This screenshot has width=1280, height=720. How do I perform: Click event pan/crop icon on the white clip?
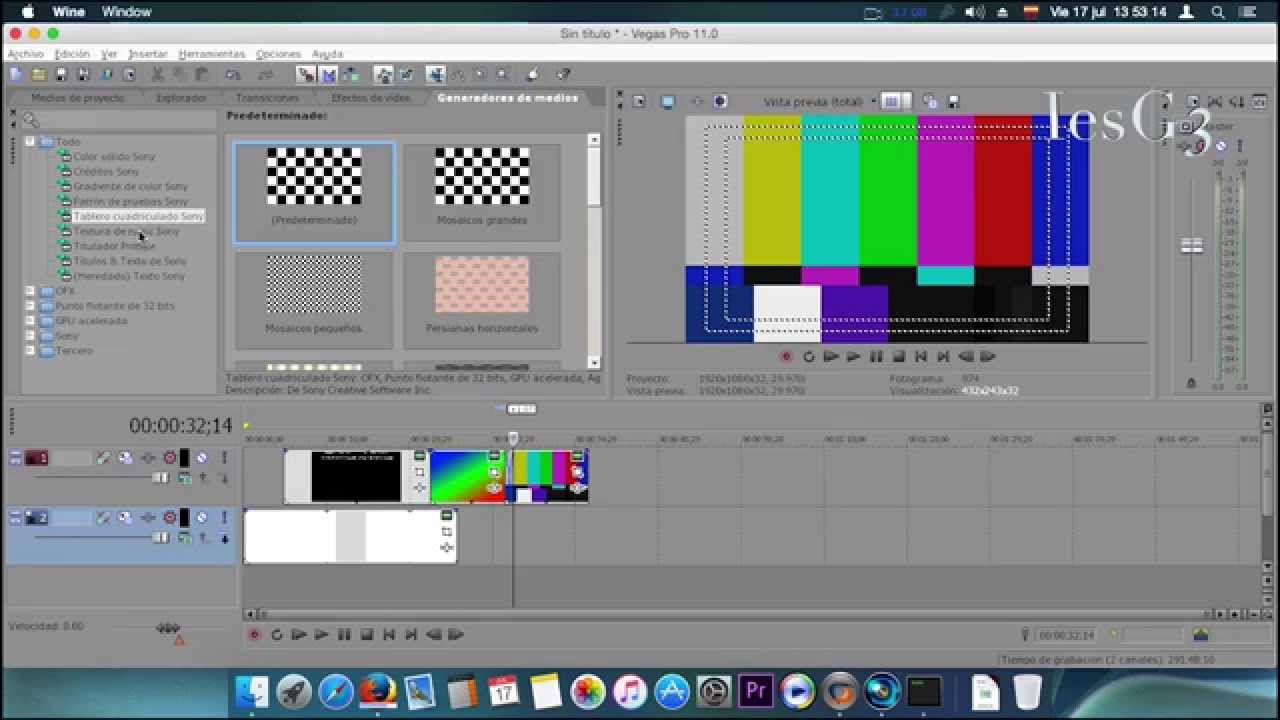point(447,531)
